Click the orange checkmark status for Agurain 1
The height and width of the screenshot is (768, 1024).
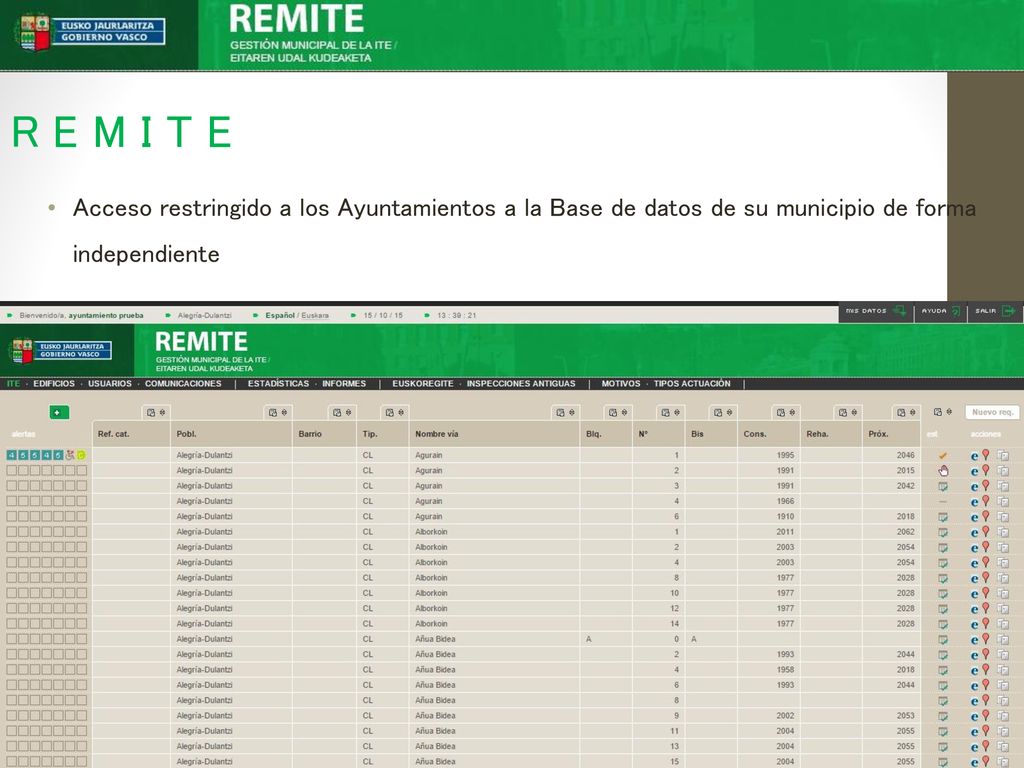click(x=942, y=456)
